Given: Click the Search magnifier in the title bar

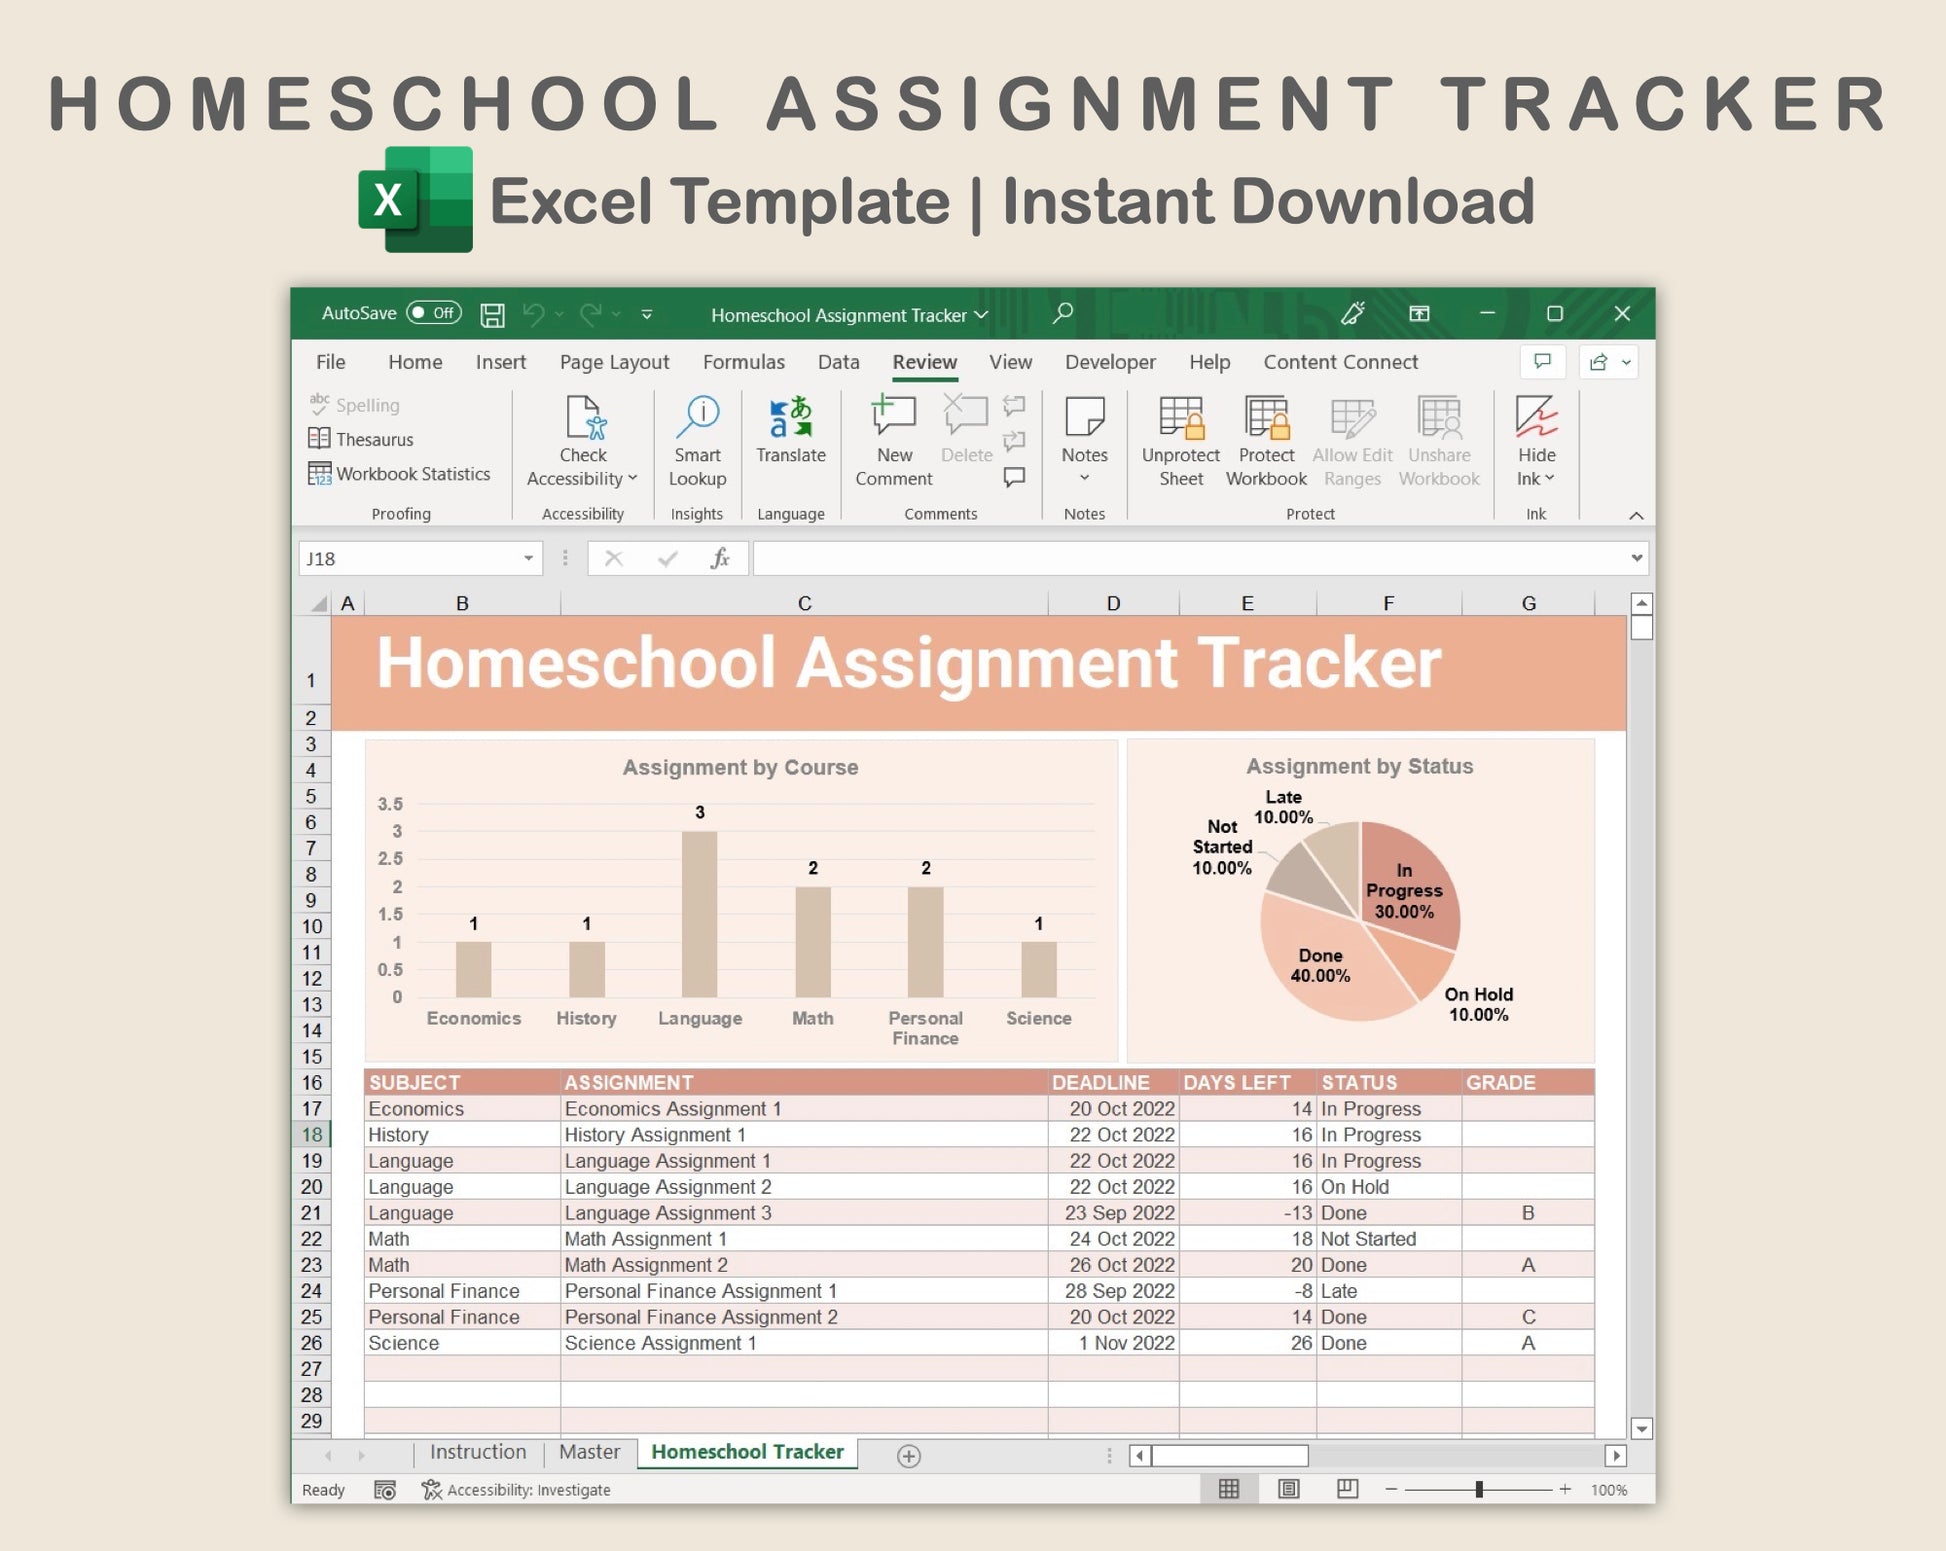Looking at the screenshot, I should click(1062, 314).
